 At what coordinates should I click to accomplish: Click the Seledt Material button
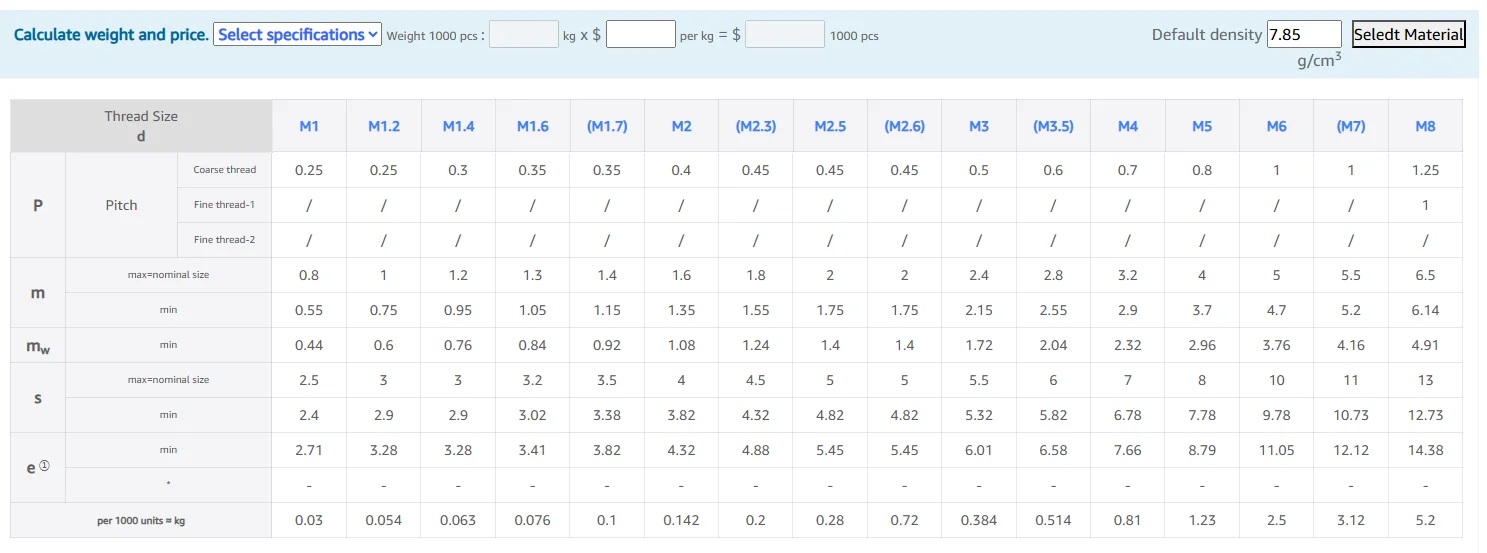tap(1408, 35)
